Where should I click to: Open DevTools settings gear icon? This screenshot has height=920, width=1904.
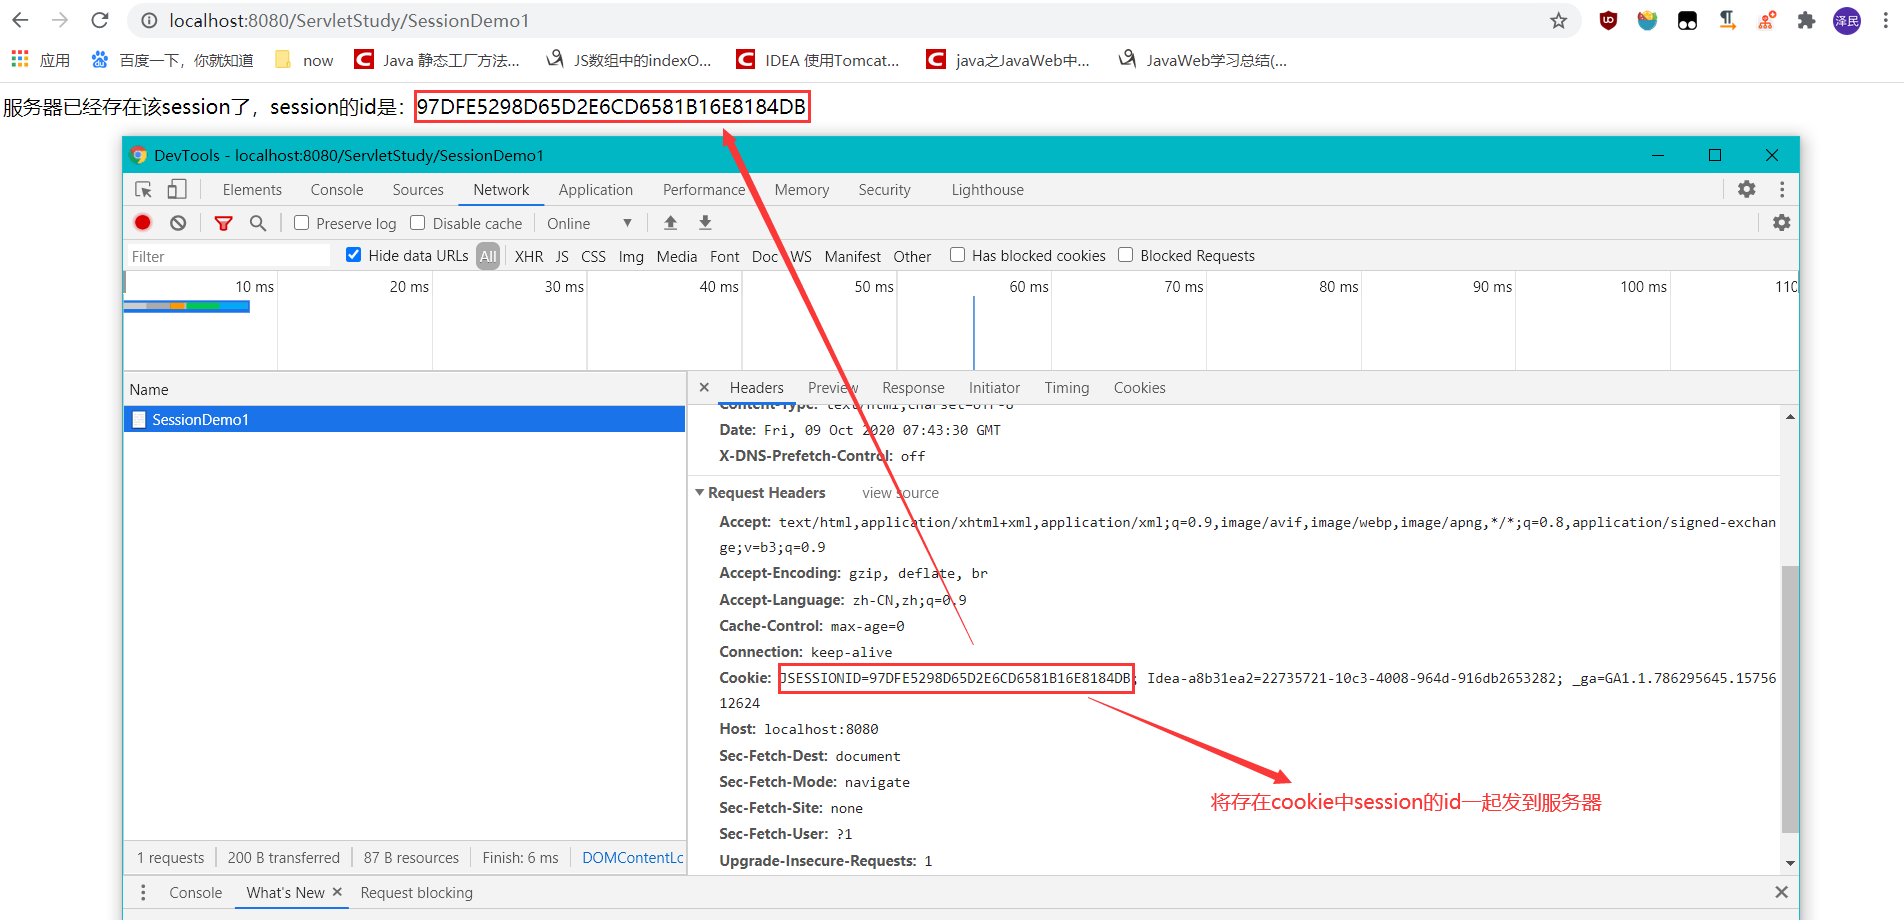pos(1747,189)
